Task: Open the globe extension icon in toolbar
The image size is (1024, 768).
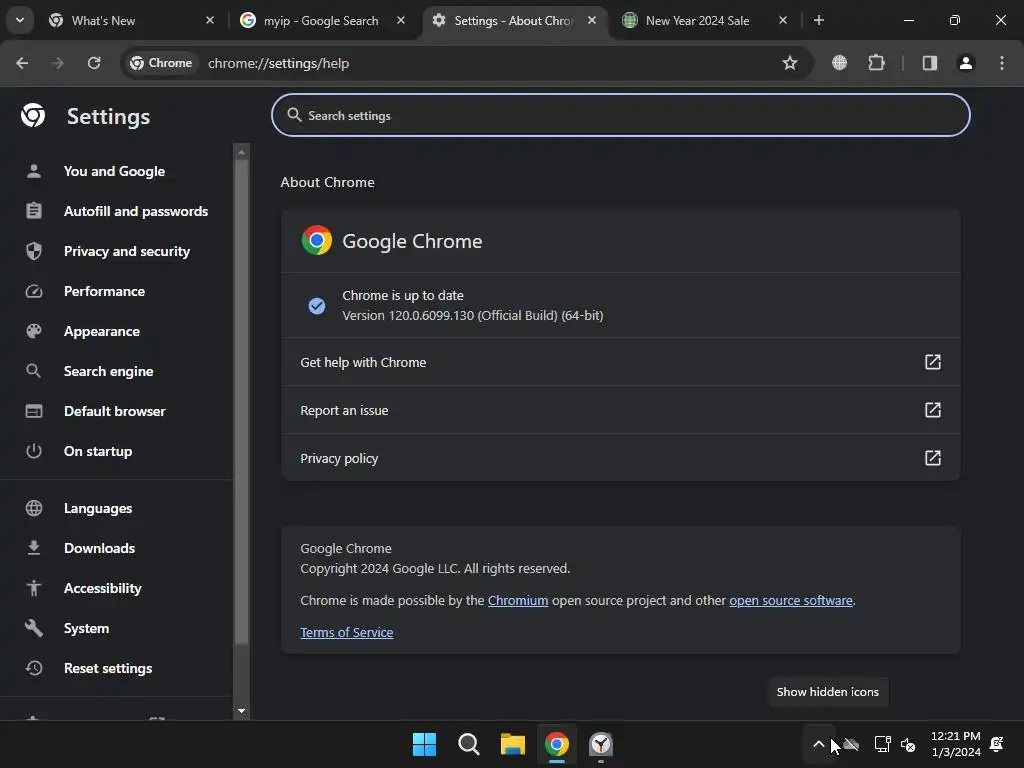Action: click(x=839, y=63)
